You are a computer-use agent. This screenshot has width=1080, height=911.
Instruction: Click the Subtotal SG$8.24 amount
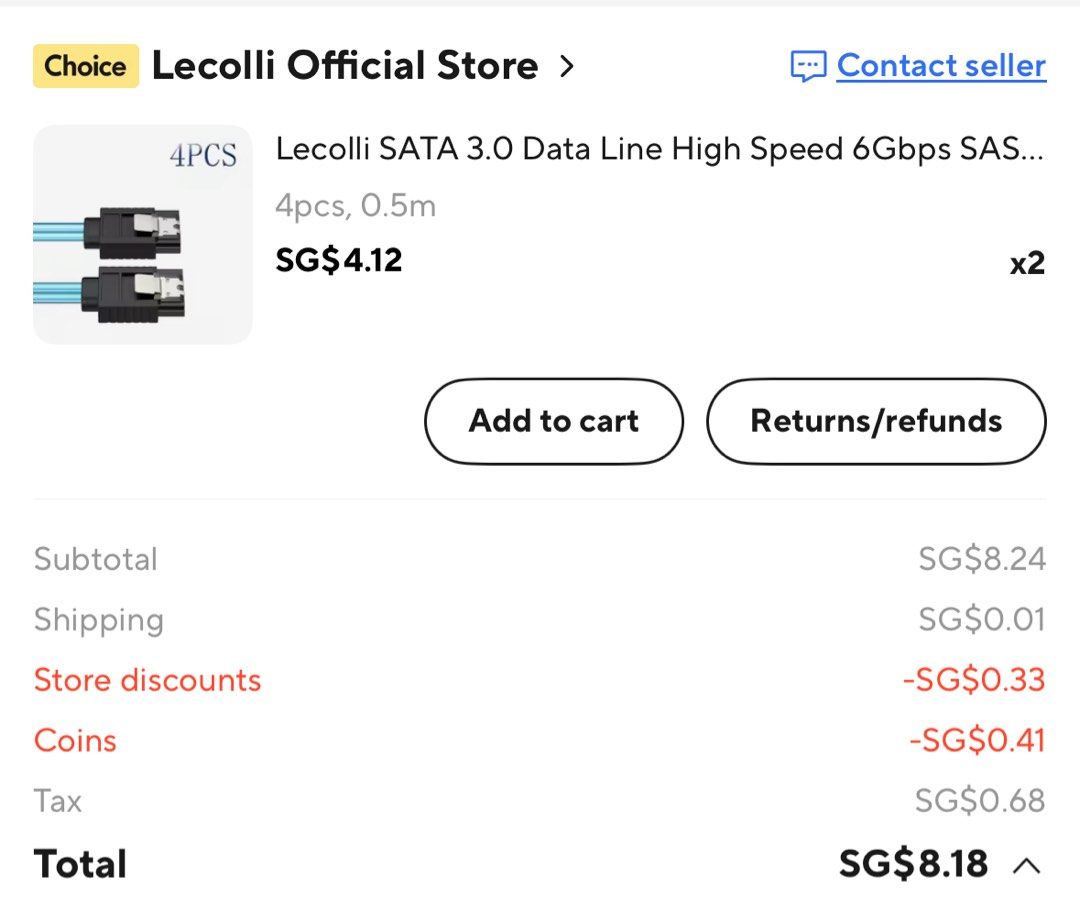(982, 558)
